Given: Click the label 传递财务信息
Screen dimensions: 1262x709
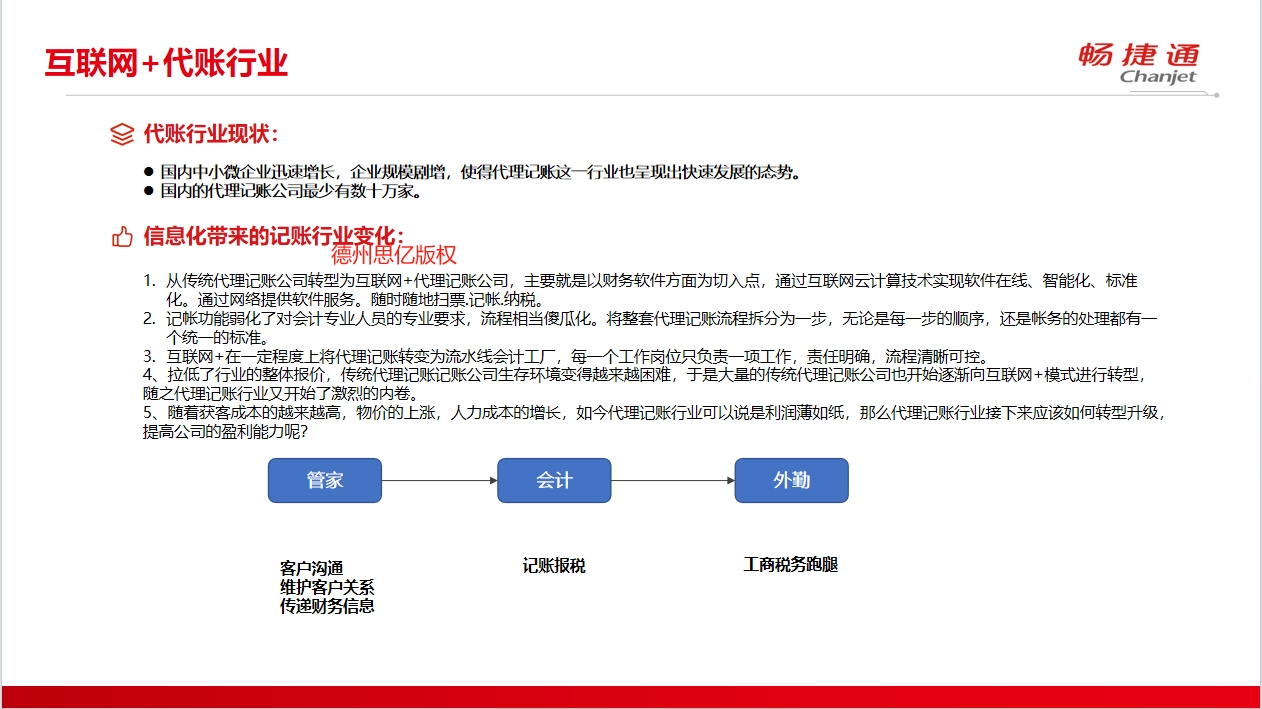Looking at the screenshot, I should [327, 606].
